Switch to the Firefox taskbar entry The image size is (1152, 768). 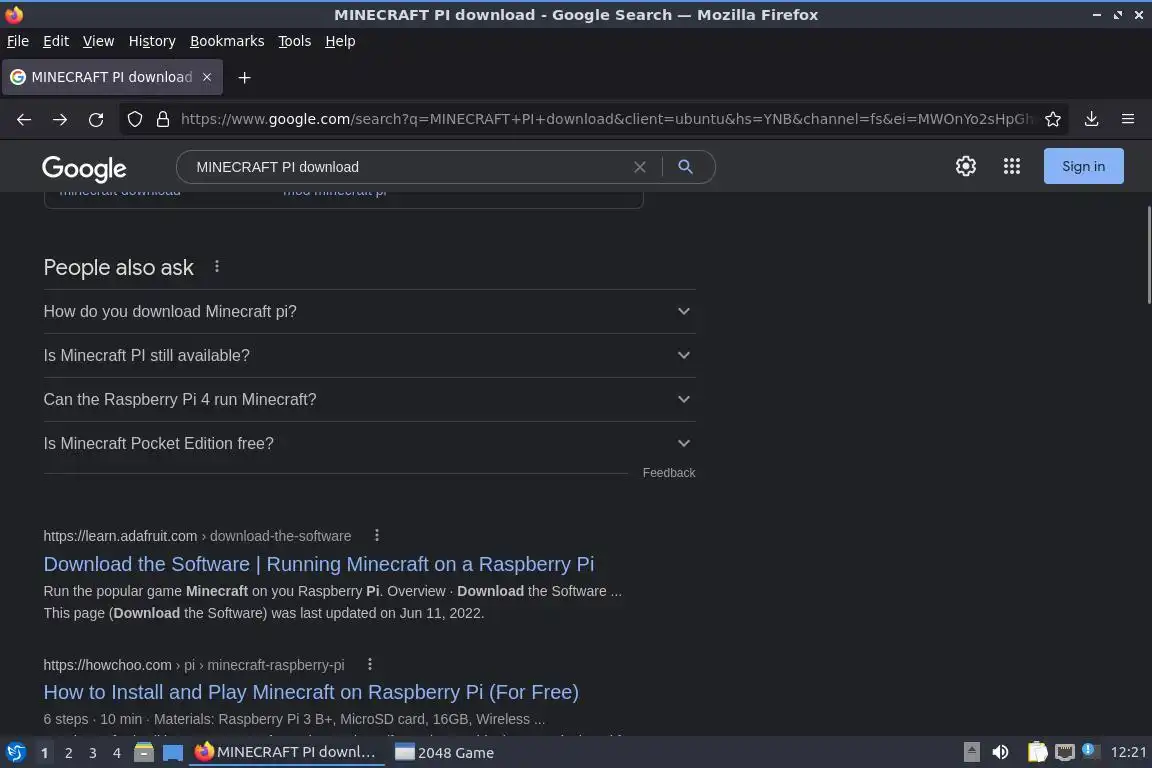(x=287, y=753)
